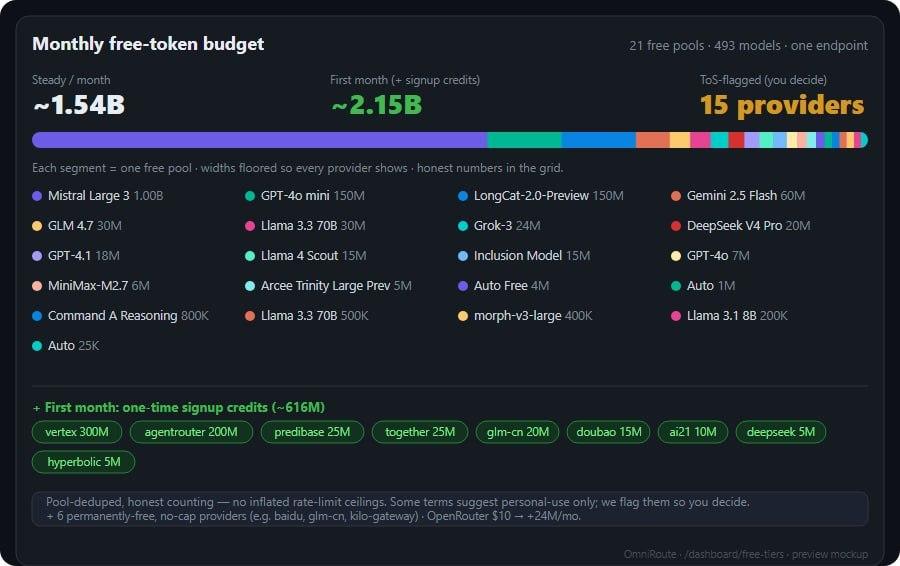
Task: Click the large purple bar segment
Action: click(x=259, y=140)
